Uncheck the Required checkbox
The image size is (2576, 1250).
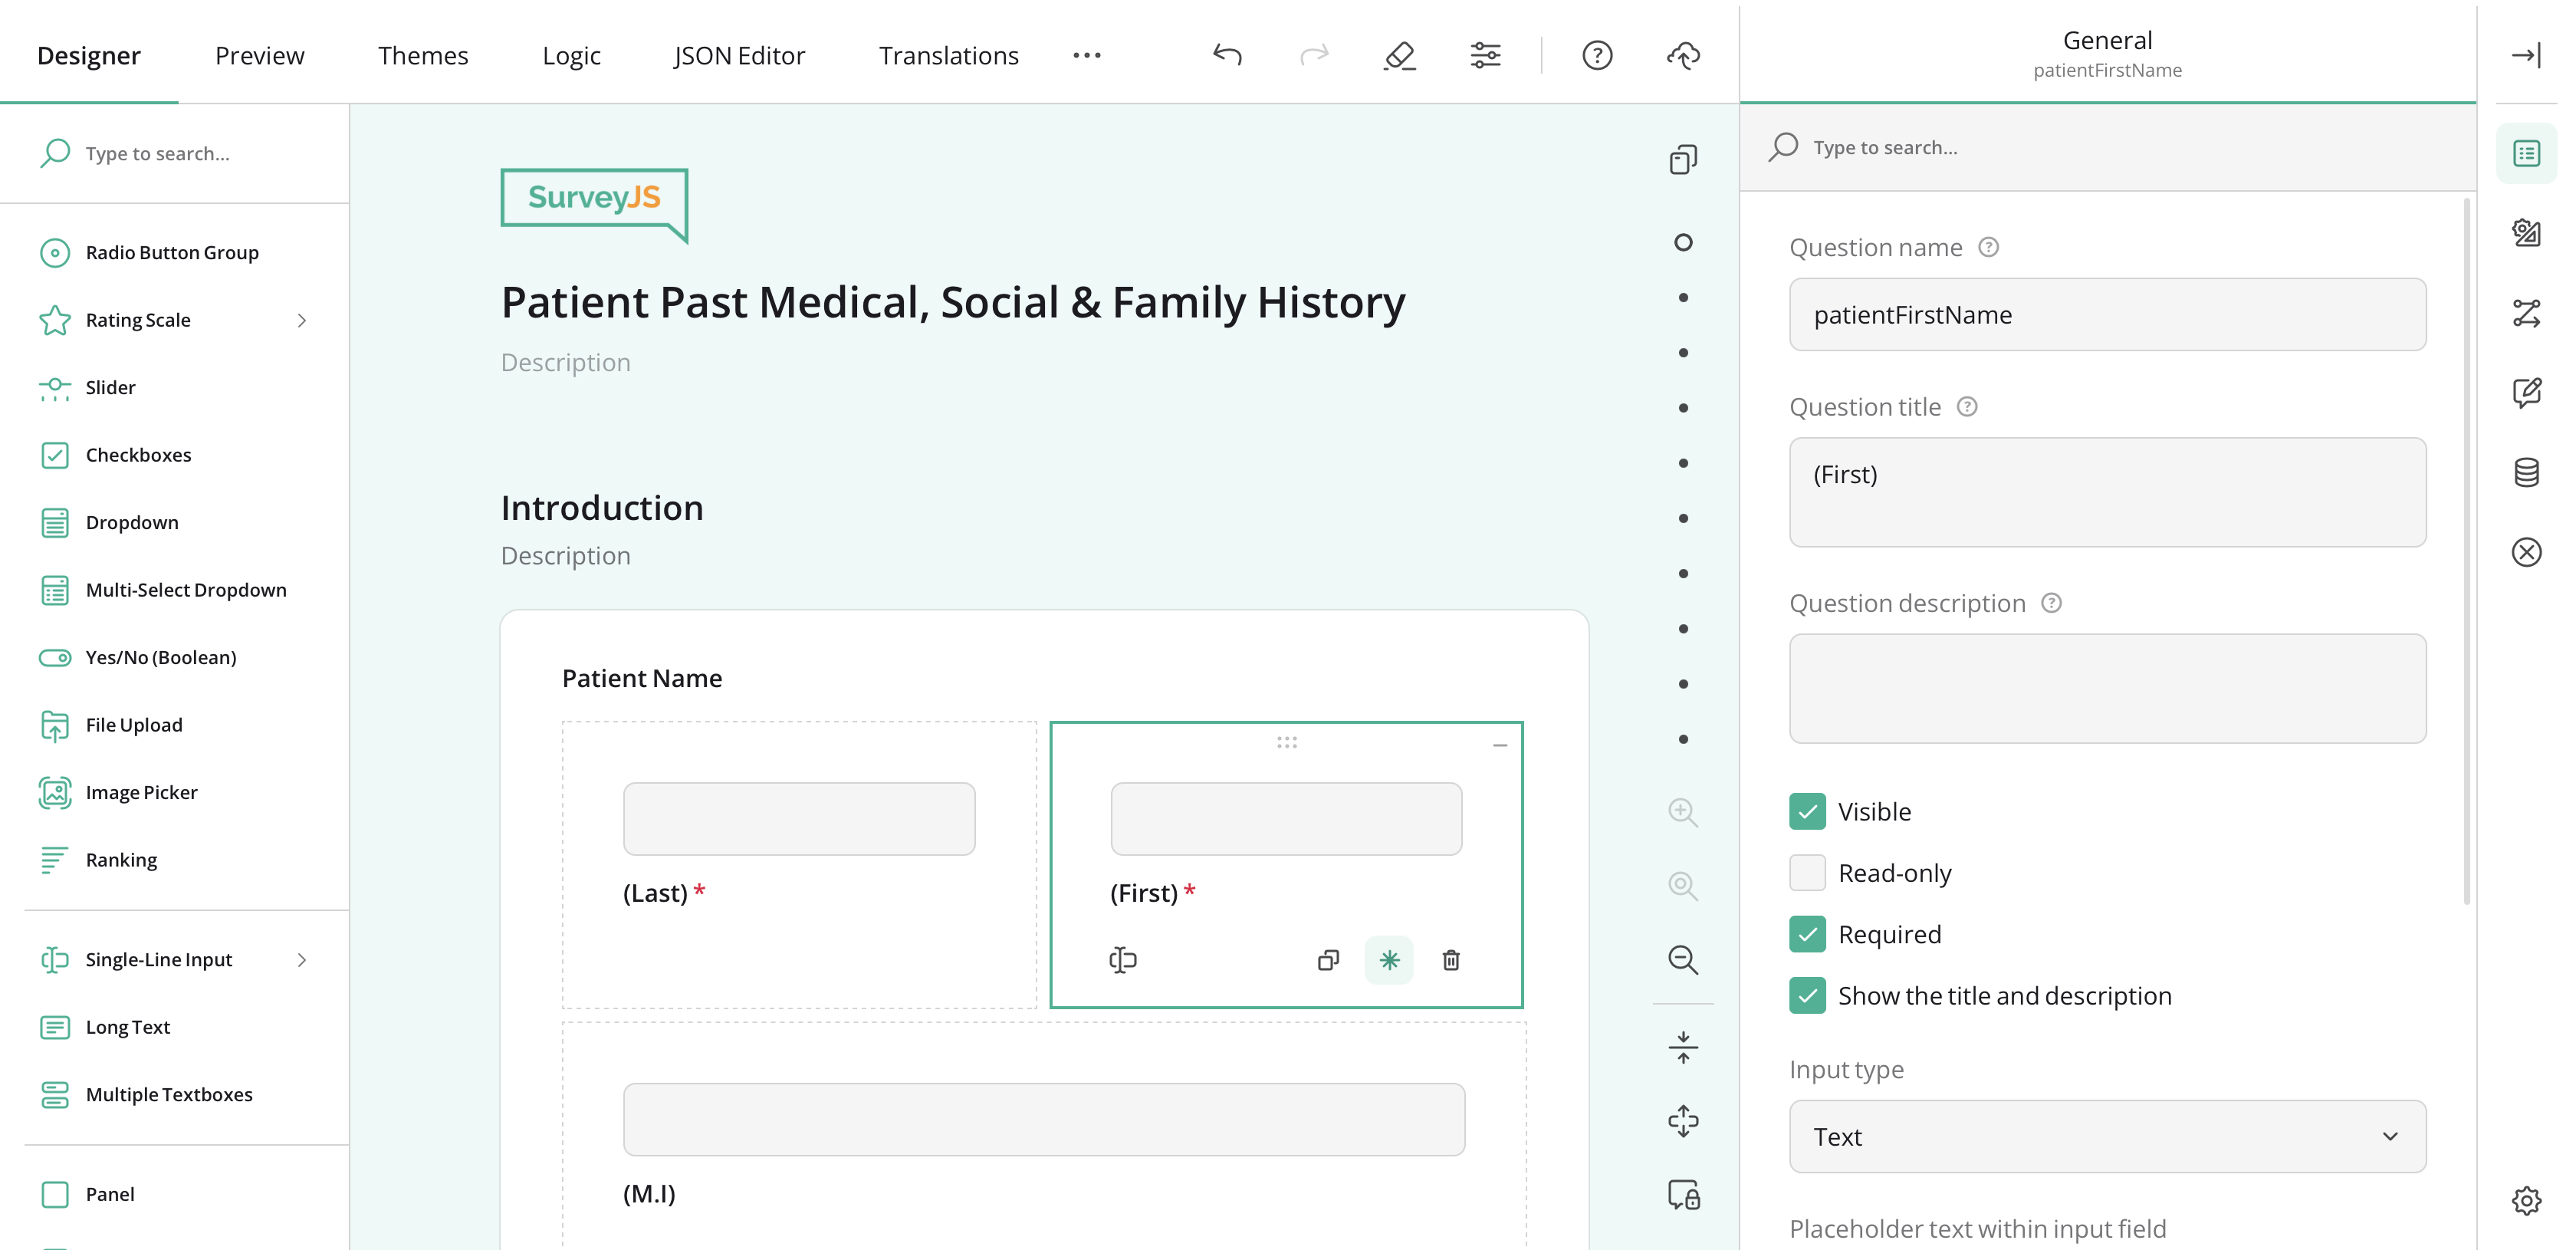coord(1807,934)
